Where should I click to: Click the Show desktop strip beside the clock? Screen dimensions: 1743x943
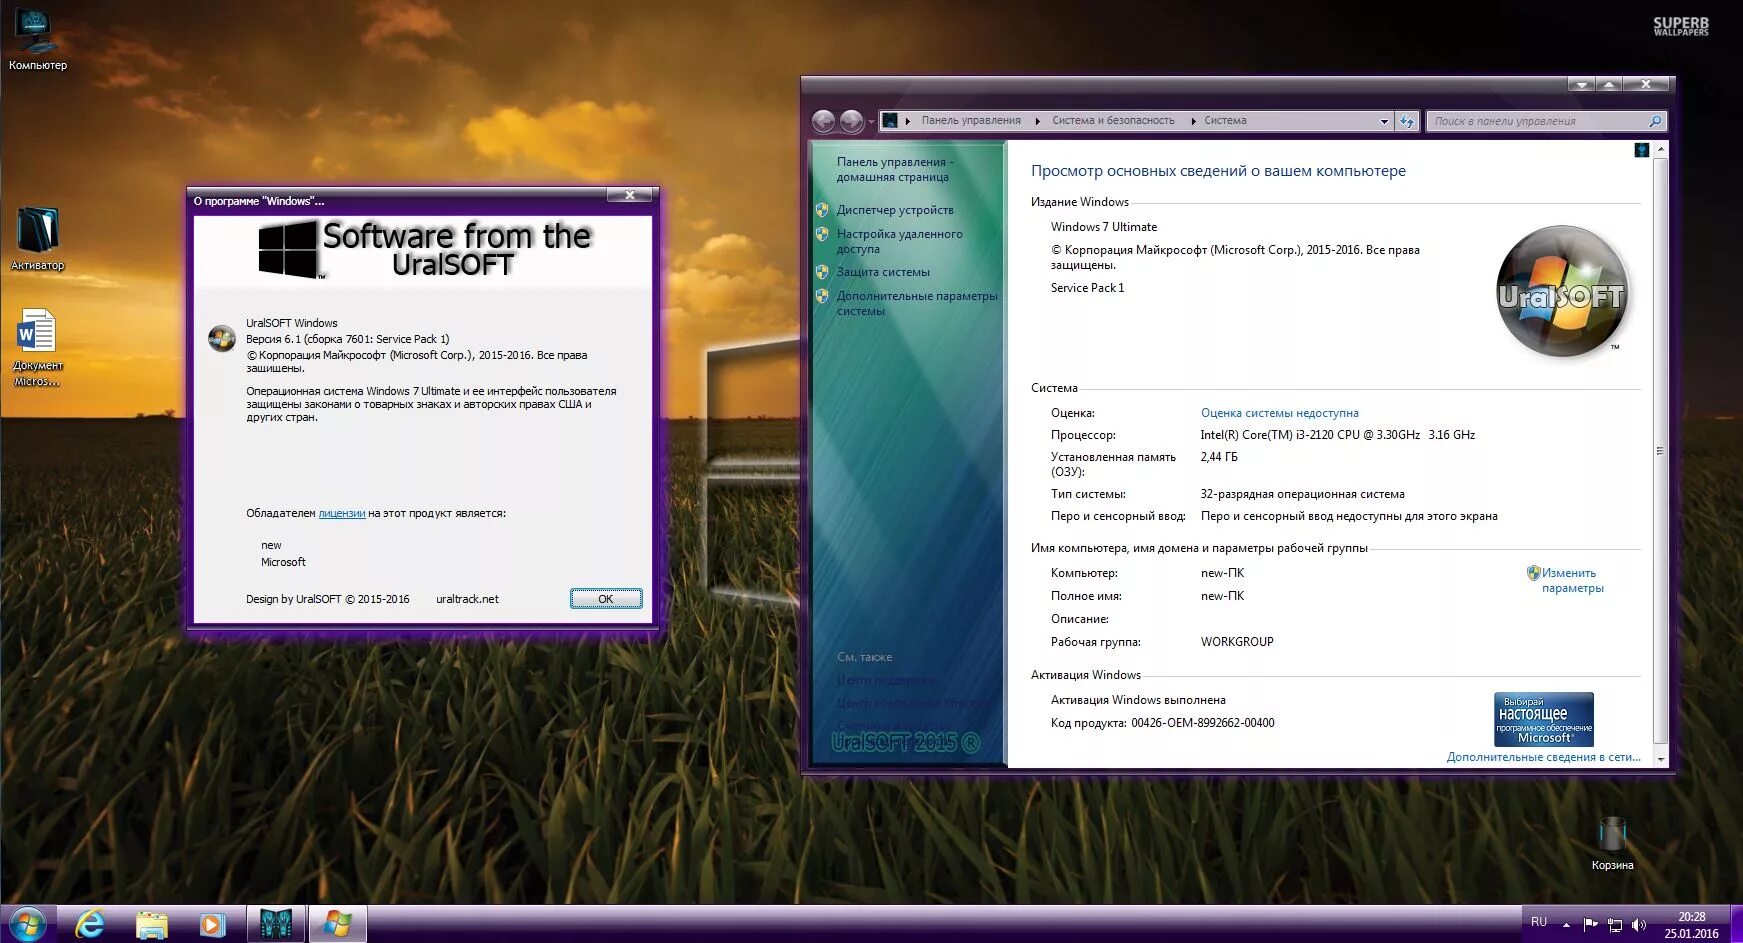1736,924
